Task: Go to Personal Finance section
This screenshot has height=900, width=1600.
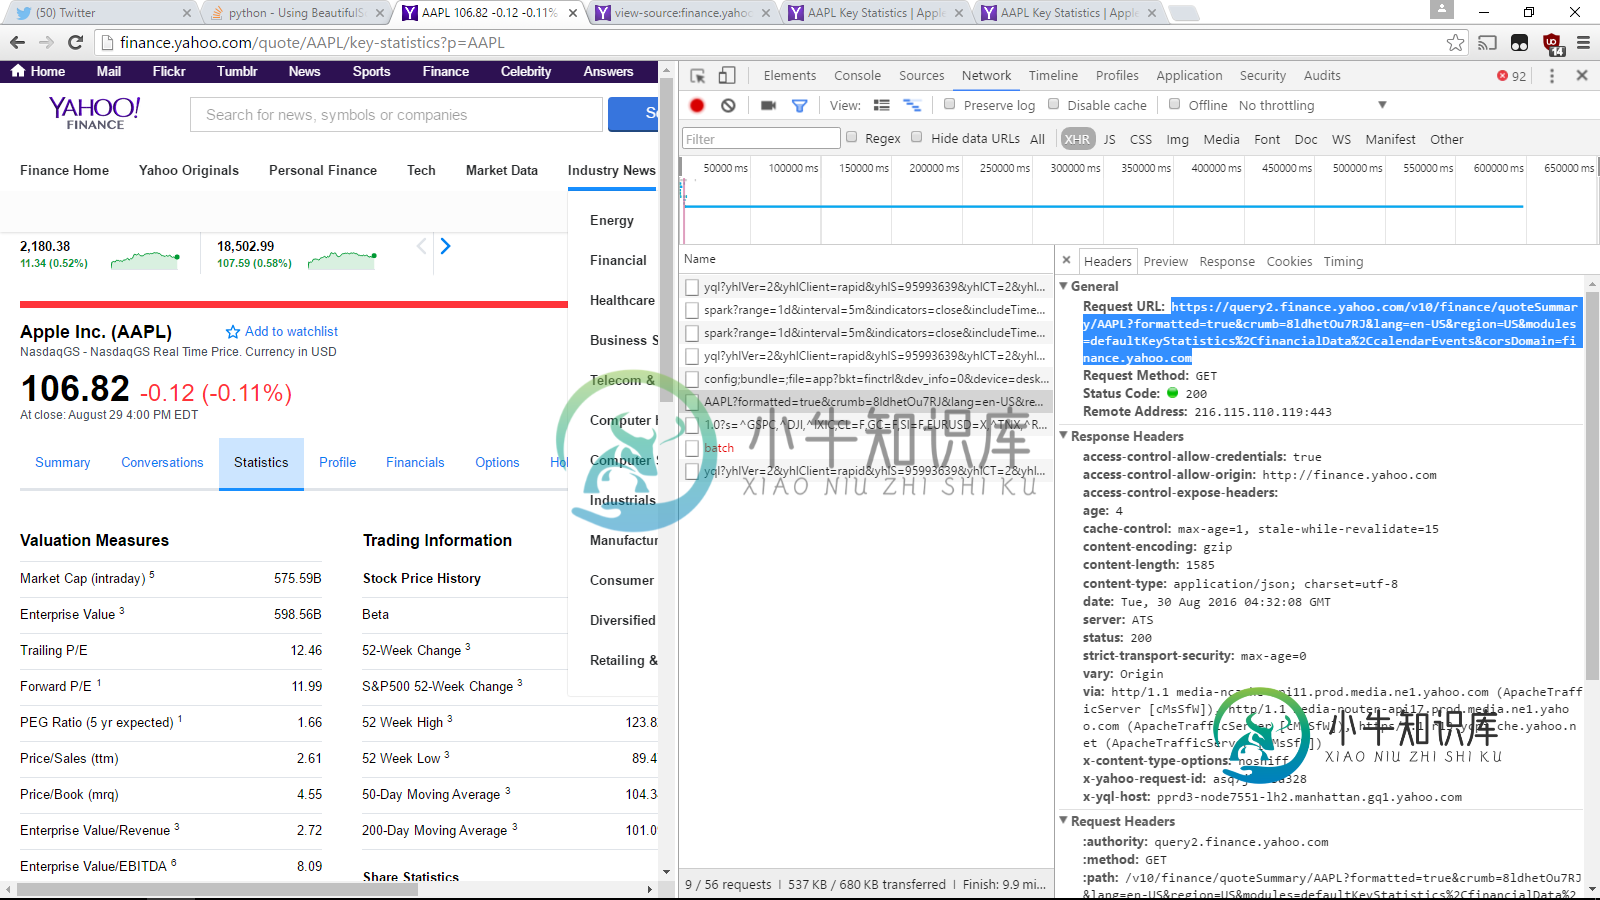Action: [x=323, y=170]
